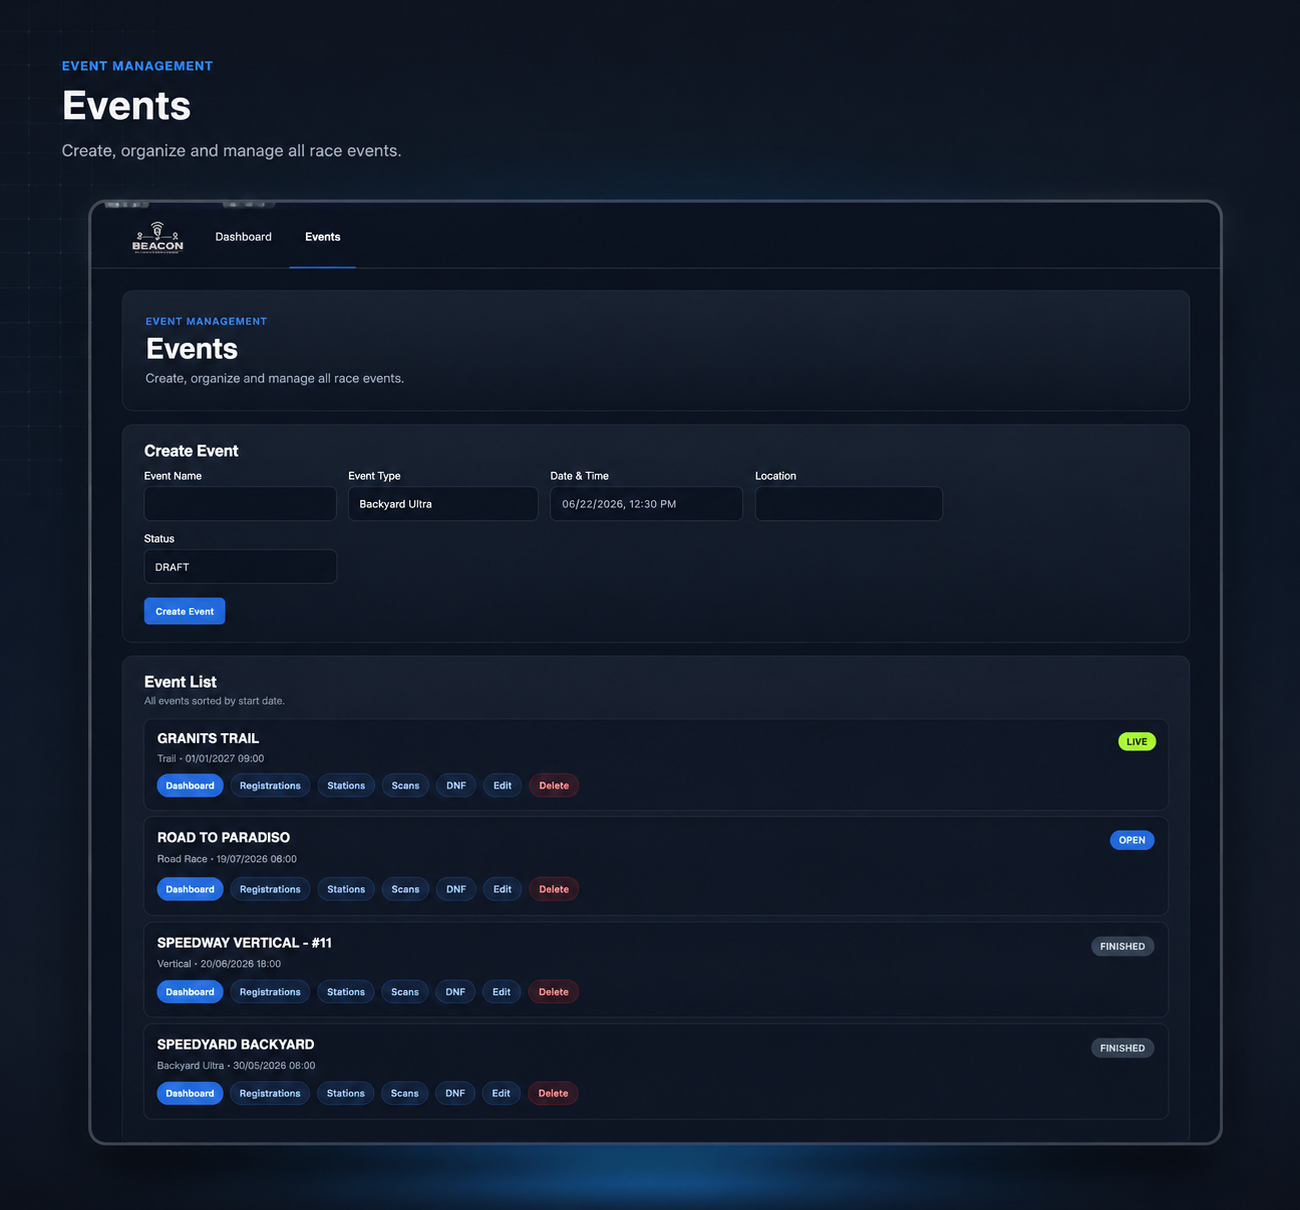
Task: Delete the SPEEDYARD BACKYARD event
Action: pyautogui.click(x=553, y=1093)
